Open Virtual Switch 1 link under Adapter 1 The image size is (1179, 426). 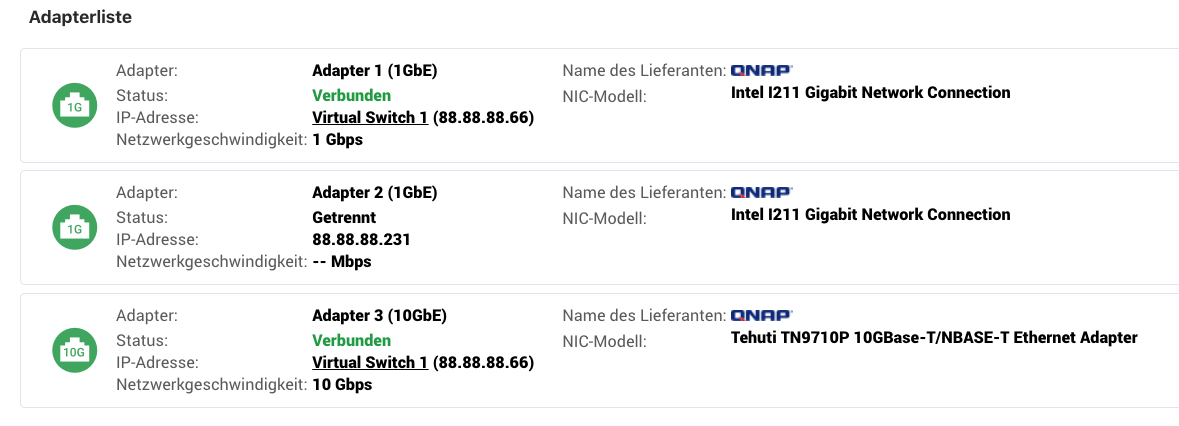[x=370, y=118]
